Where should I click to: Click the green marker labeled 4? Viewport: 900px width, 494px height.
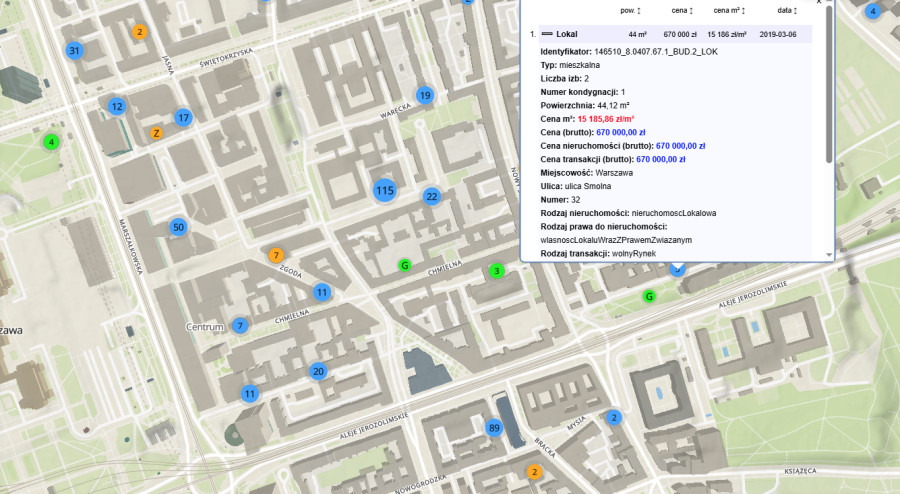point(50,142)
